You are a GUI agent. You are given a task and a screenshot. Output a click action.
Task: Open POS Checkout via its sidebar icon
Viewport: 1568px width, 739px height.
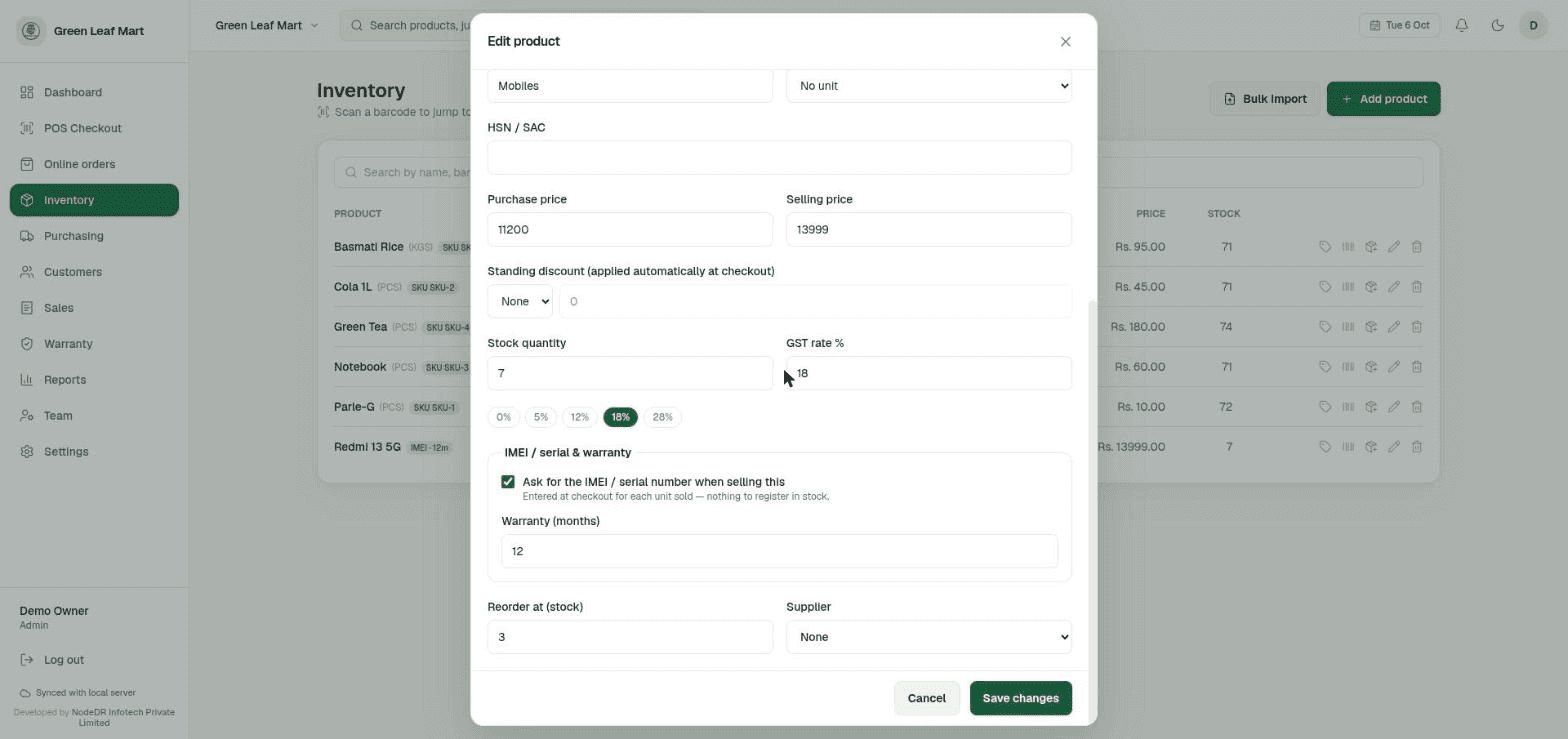[27, 128]
